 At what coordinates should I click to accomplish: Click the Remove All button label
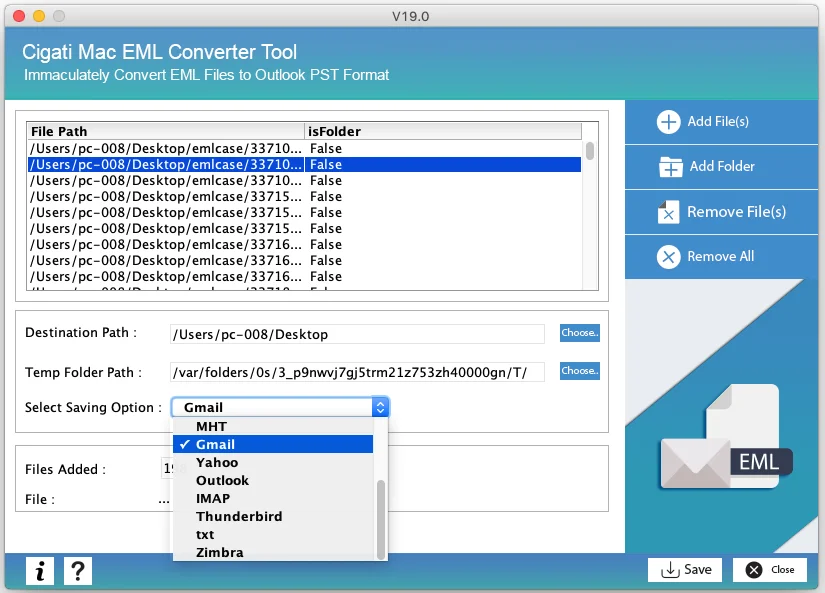(720, 256)
